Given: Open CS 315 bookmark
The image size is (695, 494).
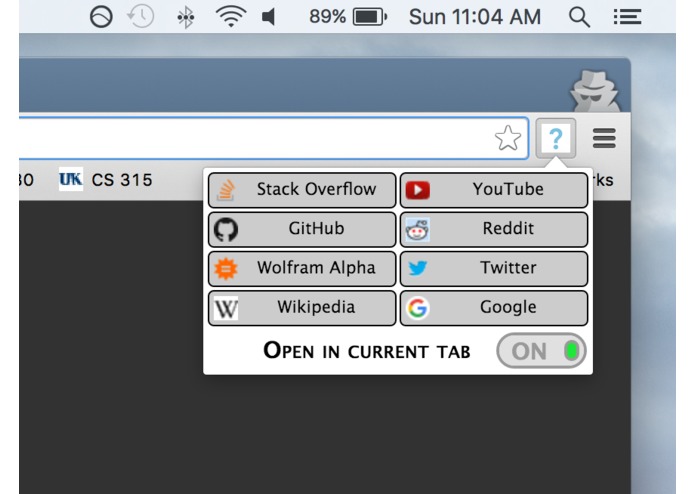Looking at the screenshot, I should pyautogui.click(x=106, y=179).
